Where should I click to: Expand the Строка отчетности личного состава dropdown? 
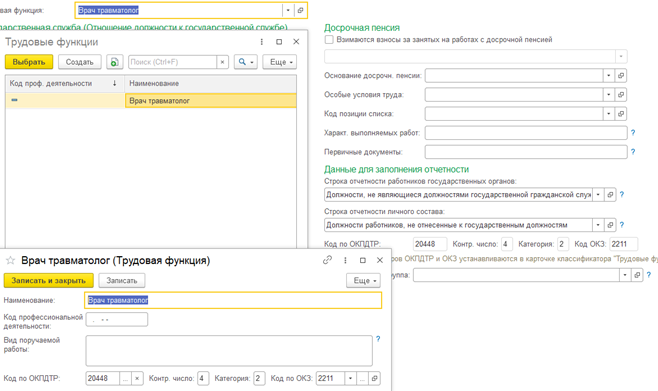click(x=598, y=225)
